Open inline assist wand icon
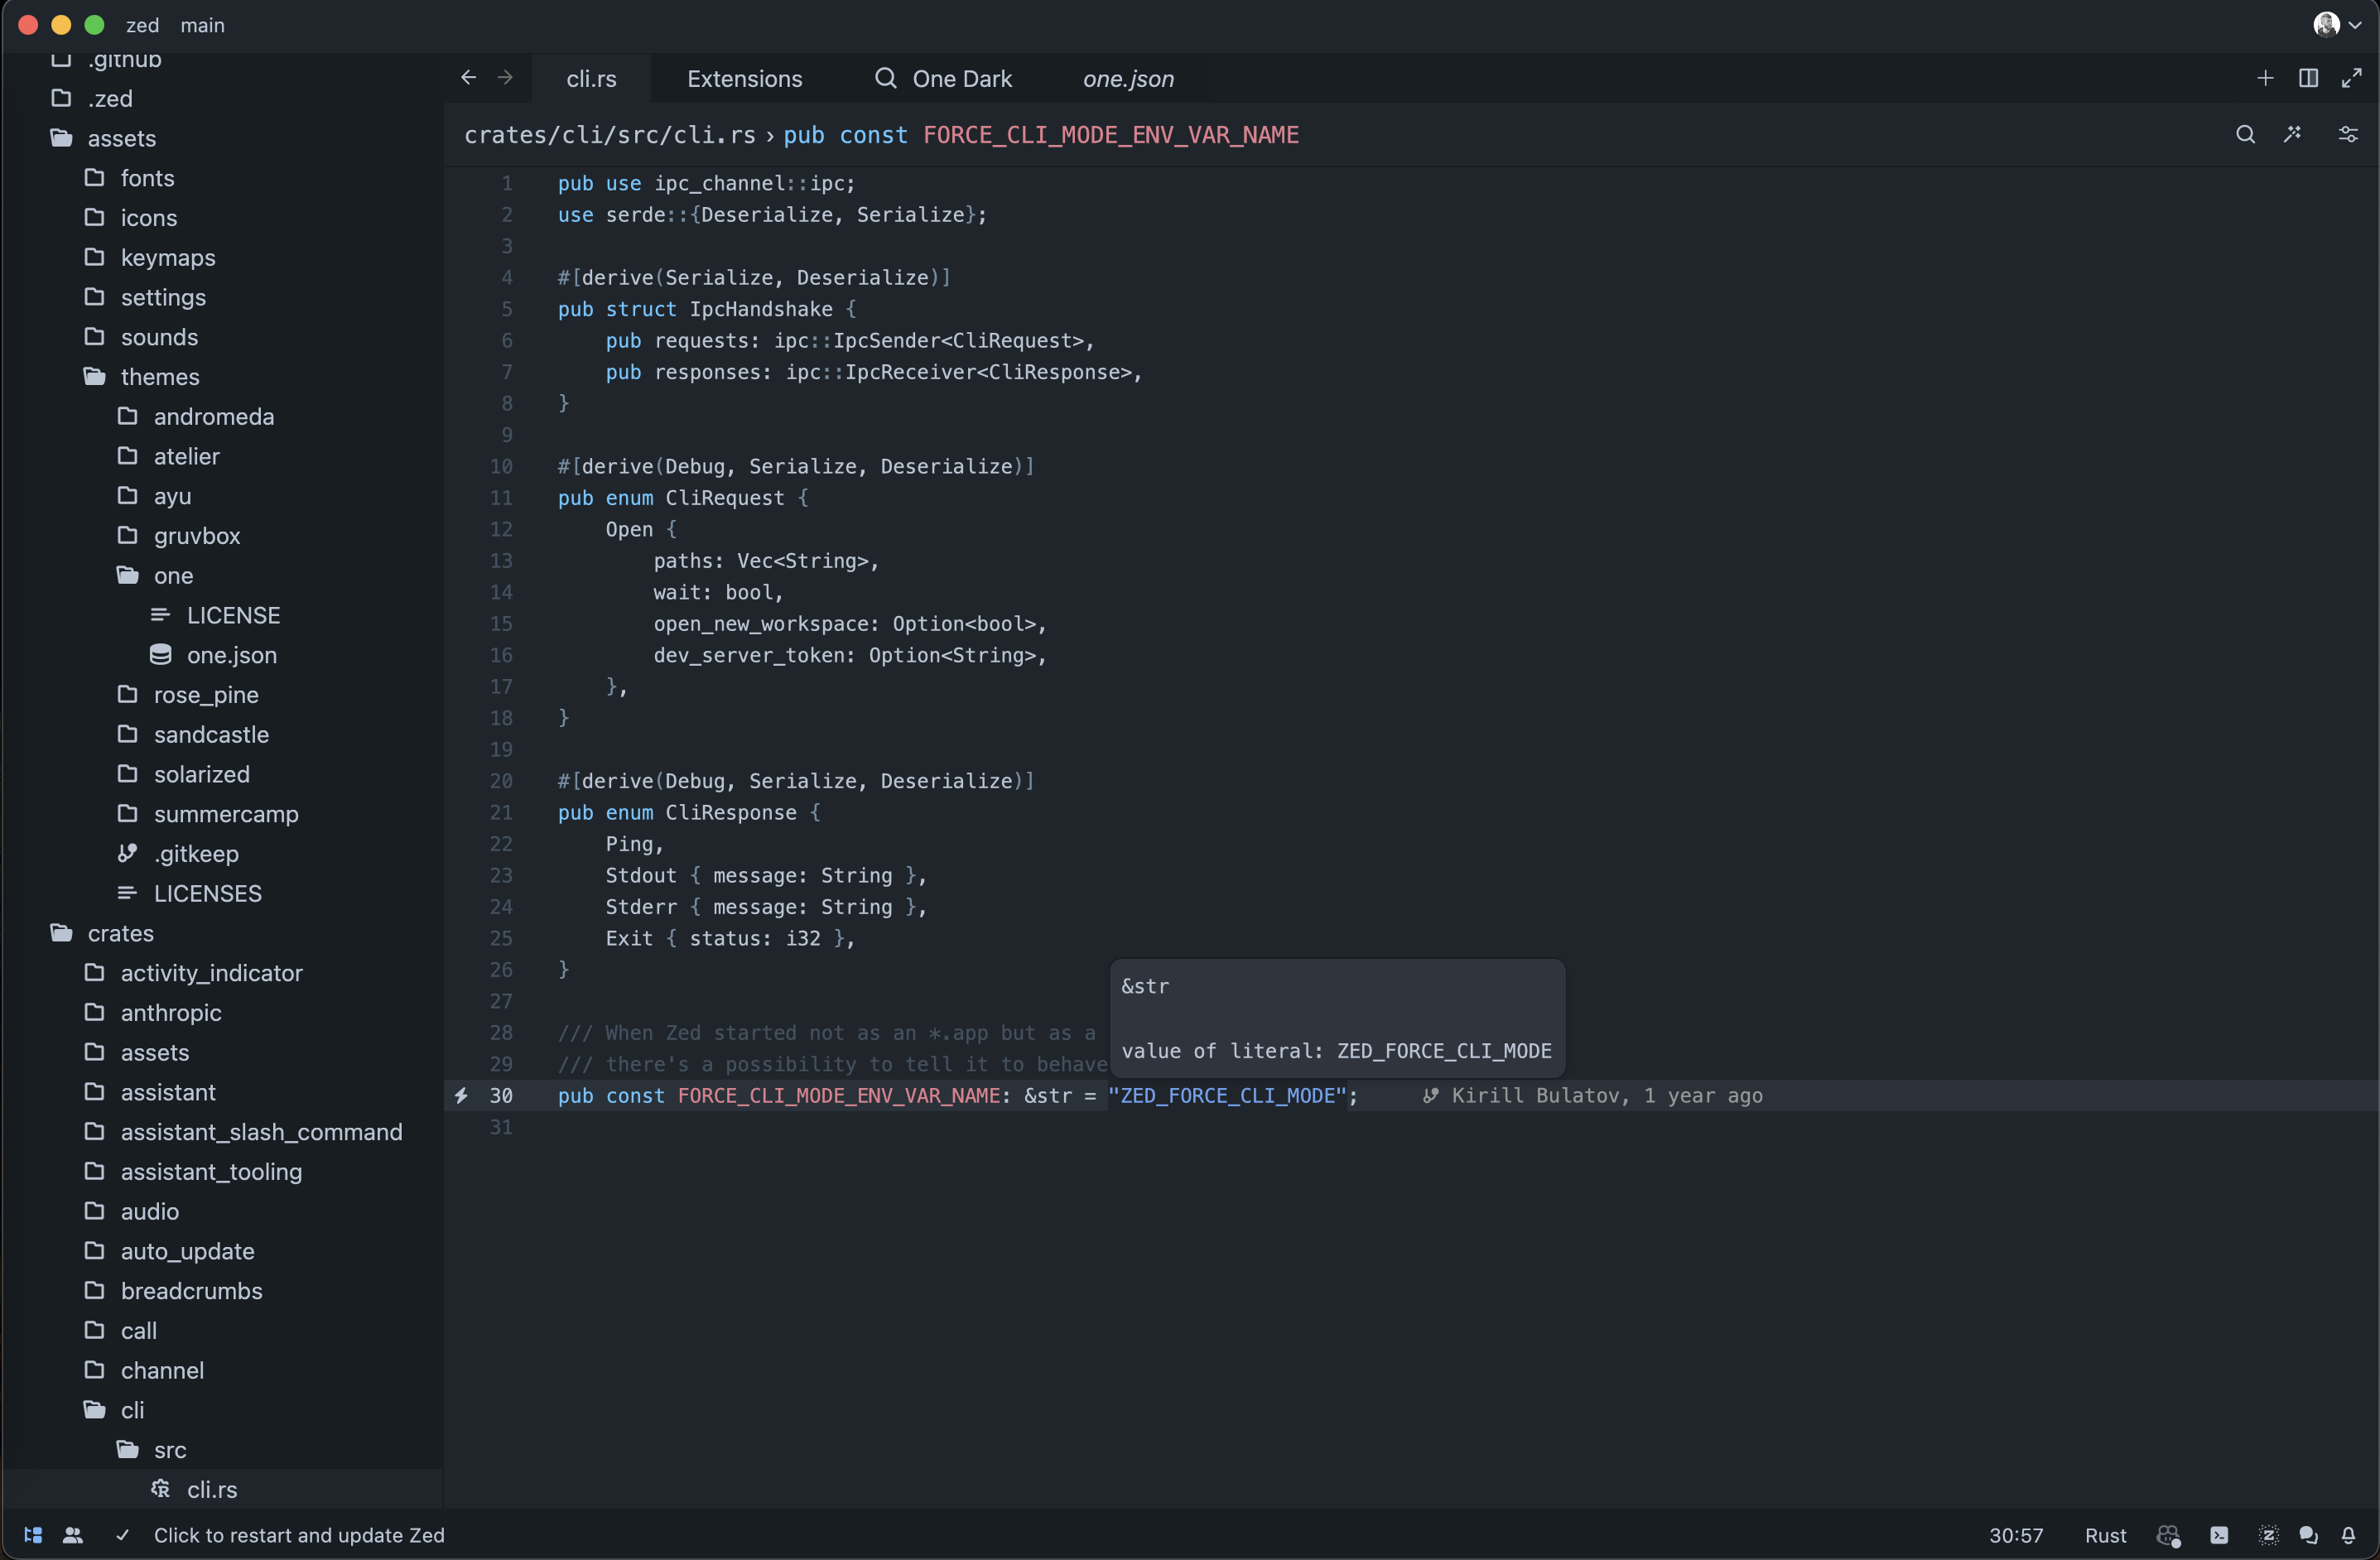 click(2292, 134)
